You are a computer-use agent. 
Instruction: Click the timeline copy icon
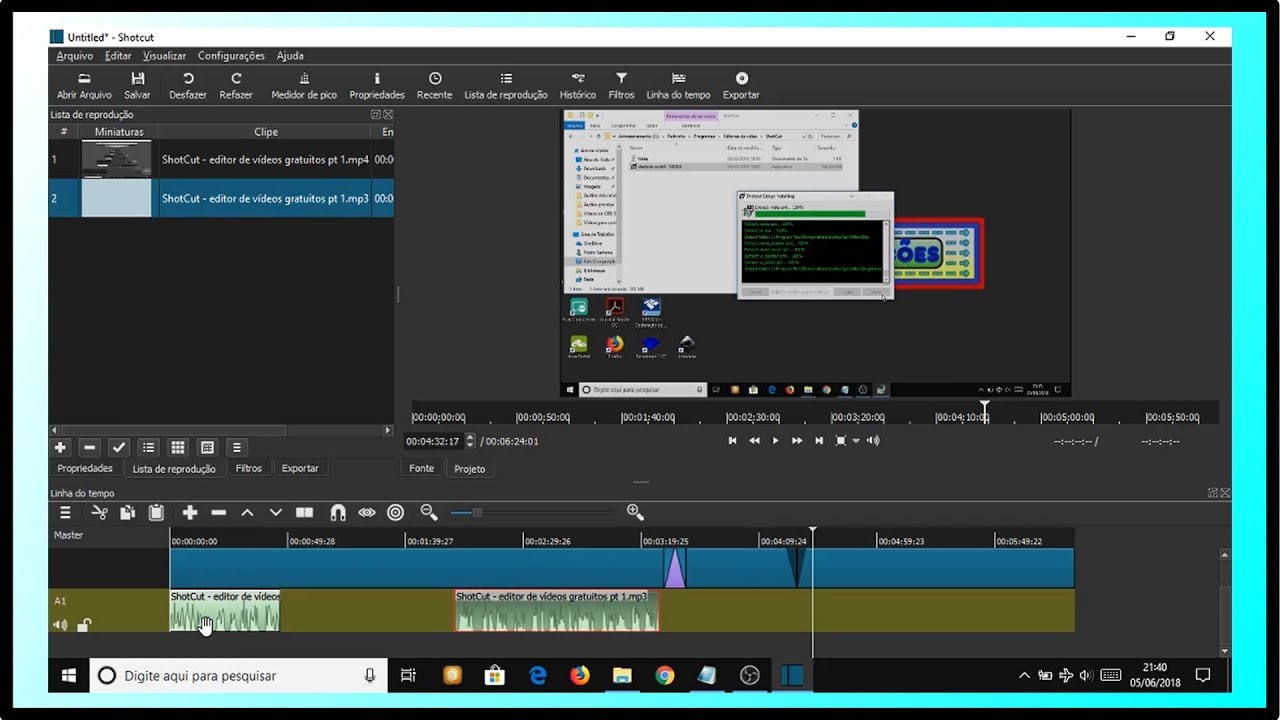coord(127,512)
